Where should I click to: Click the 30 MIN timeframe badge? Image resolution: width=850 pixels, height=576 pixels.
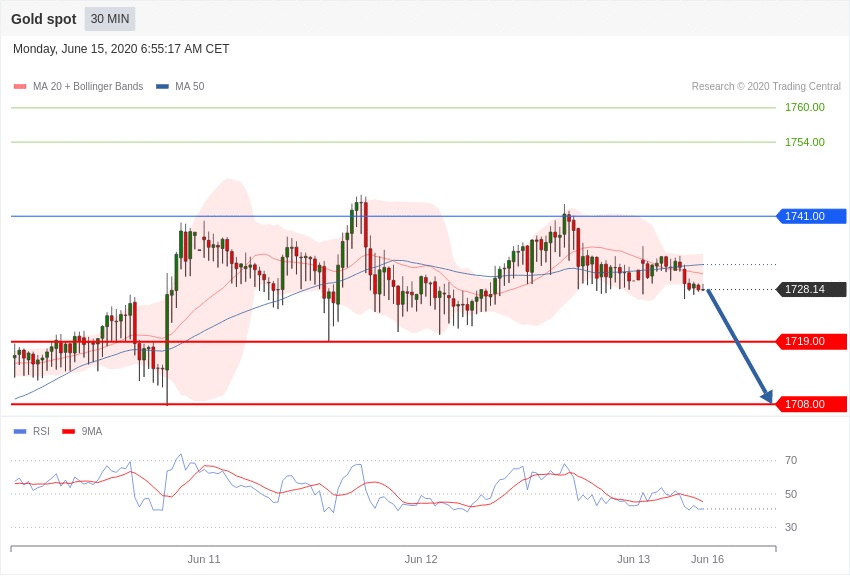pos(110,19)
